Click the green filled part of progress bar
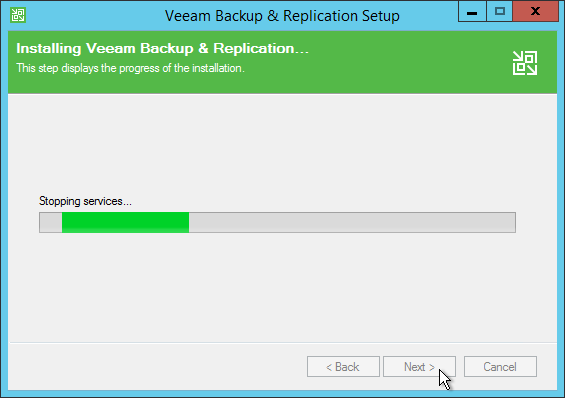This screenshot has height=398, width=565. [125, 222]
